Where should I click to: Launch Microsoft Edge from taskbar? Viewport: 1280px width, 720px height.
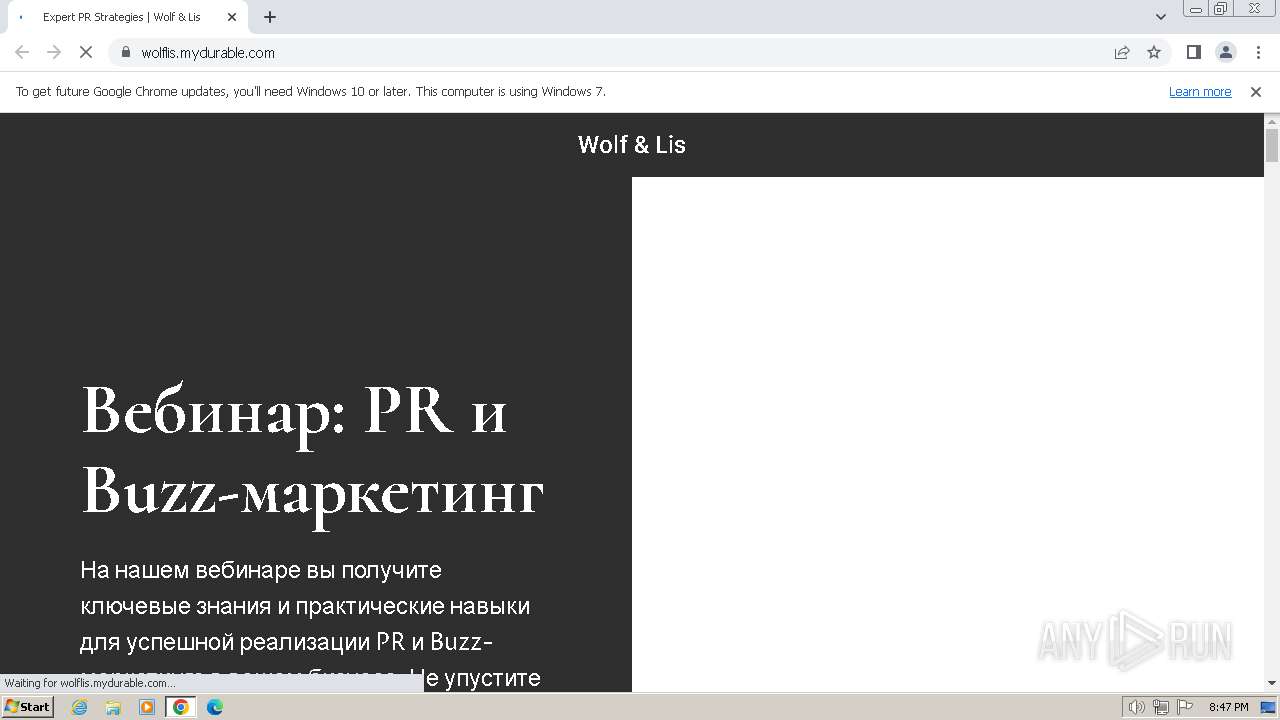(x=215, y=707)
